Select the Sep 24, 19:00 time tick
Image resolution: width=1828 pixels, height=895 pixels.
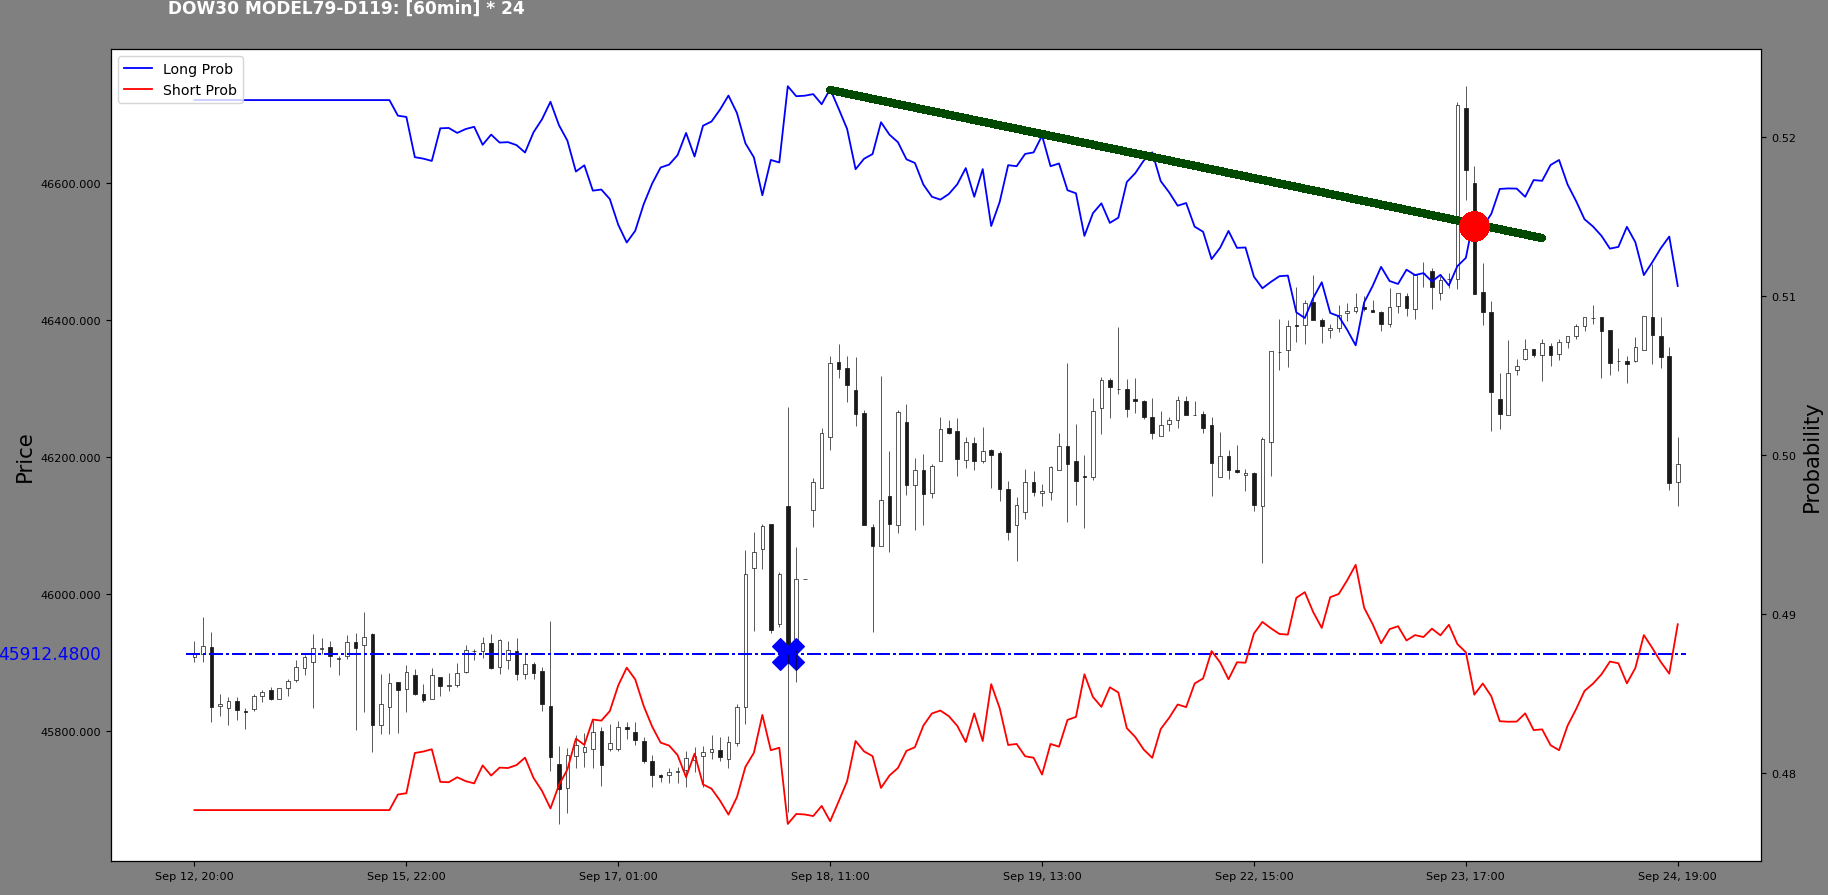coord(1677,877)
